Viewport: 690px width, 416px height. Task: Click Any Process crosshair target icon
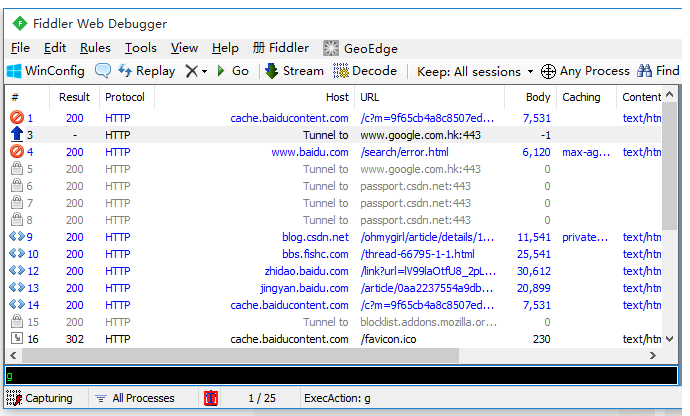pyautogui.click(x=548, y=71)
